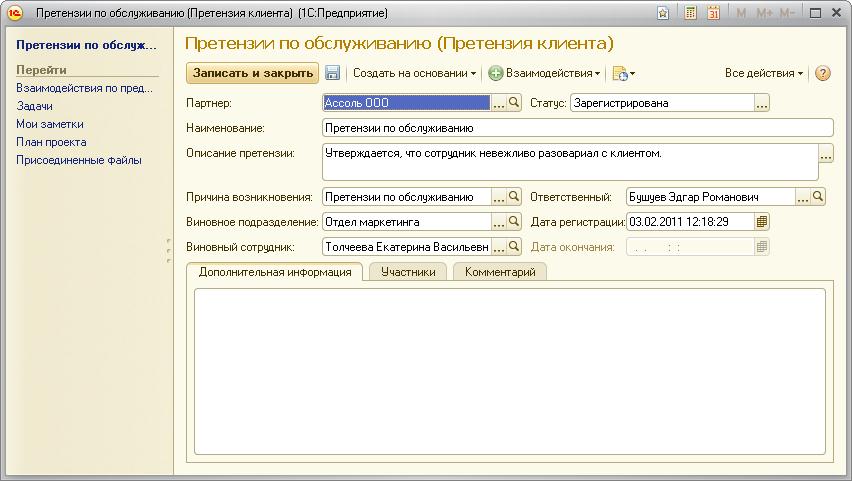Open date picker for Дата регистрации
Screen dimensions: 852x481
tap(763, 222)
